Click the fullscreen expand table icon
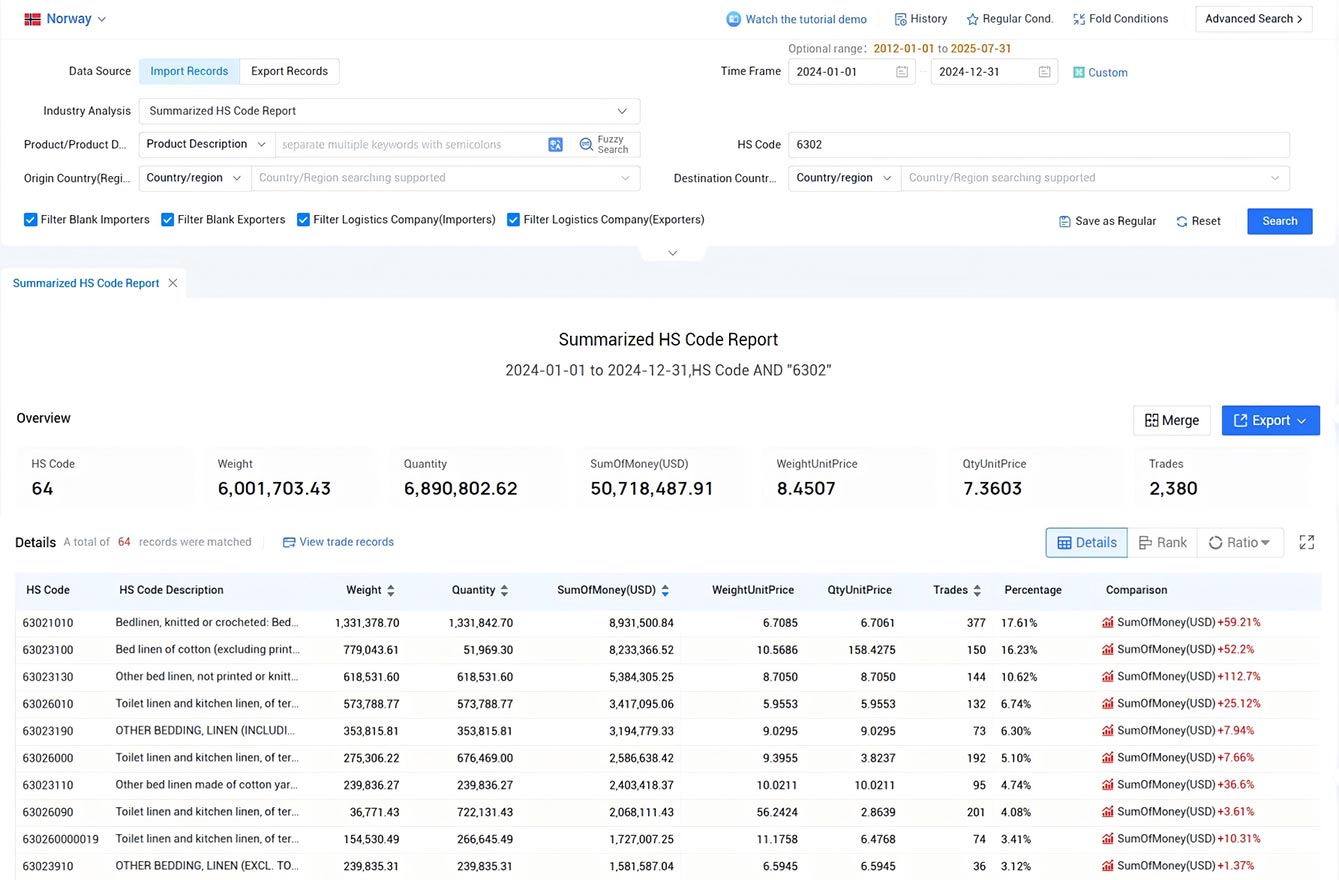This screenshot has height=880, width=1339. 1307,542
